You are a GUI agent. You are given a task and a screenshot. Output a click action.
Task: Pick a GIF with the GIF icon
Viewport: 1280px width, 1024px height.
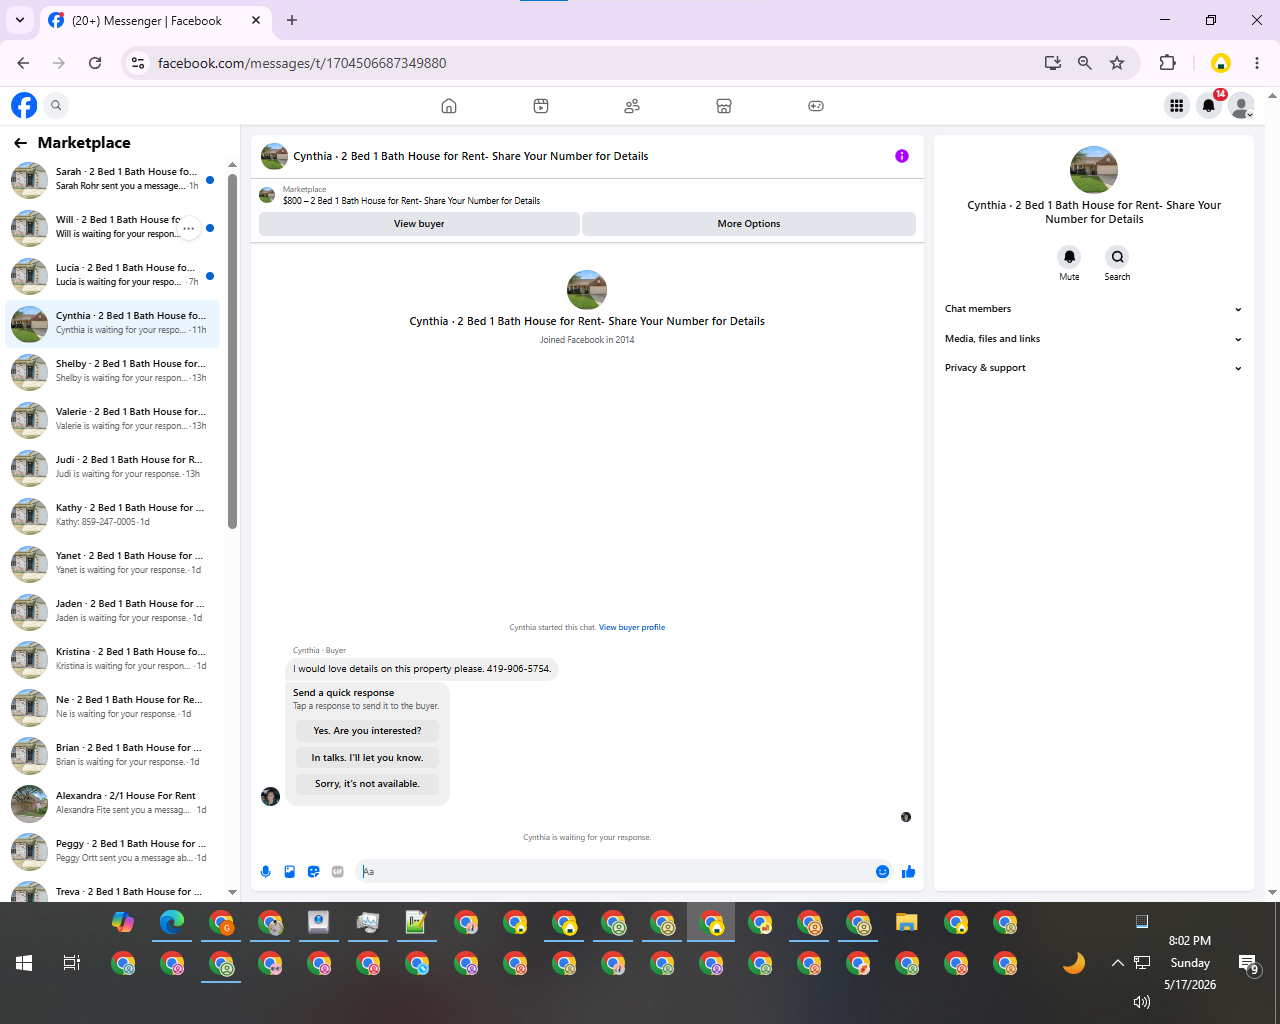tap(338, 872)
